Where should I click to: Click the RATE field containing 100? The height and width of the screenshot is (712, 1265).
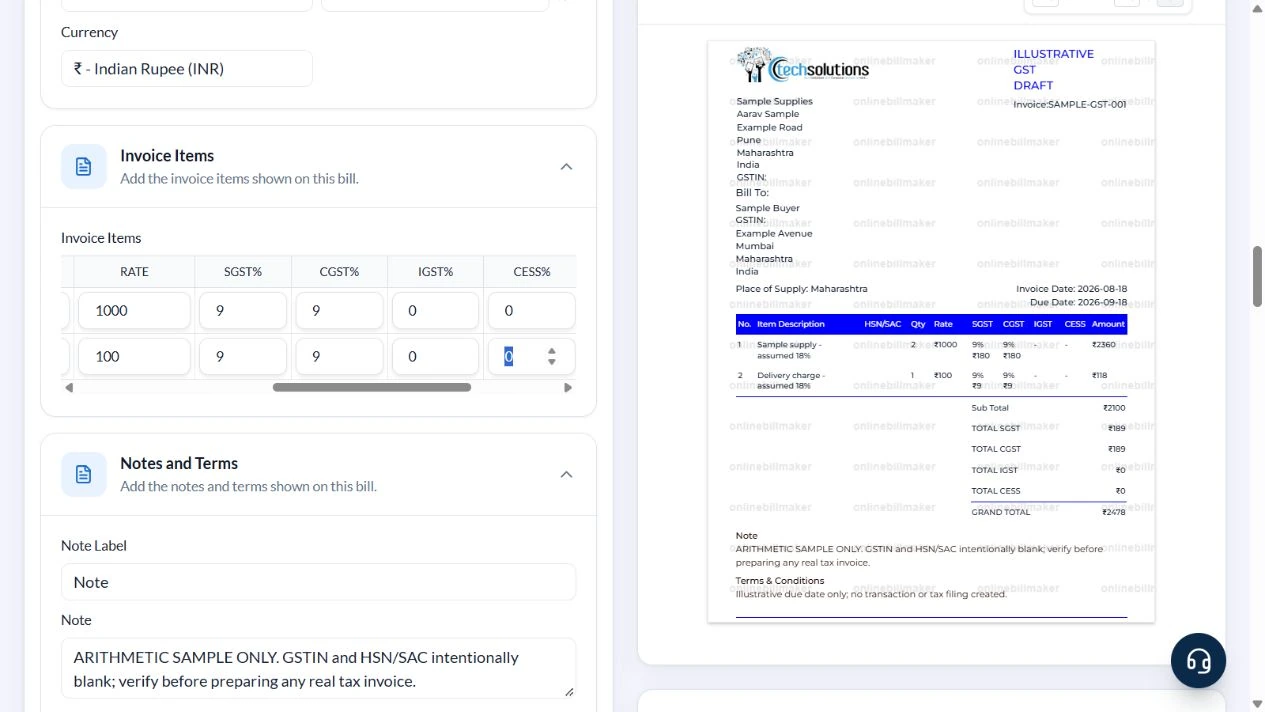[134, 356]
